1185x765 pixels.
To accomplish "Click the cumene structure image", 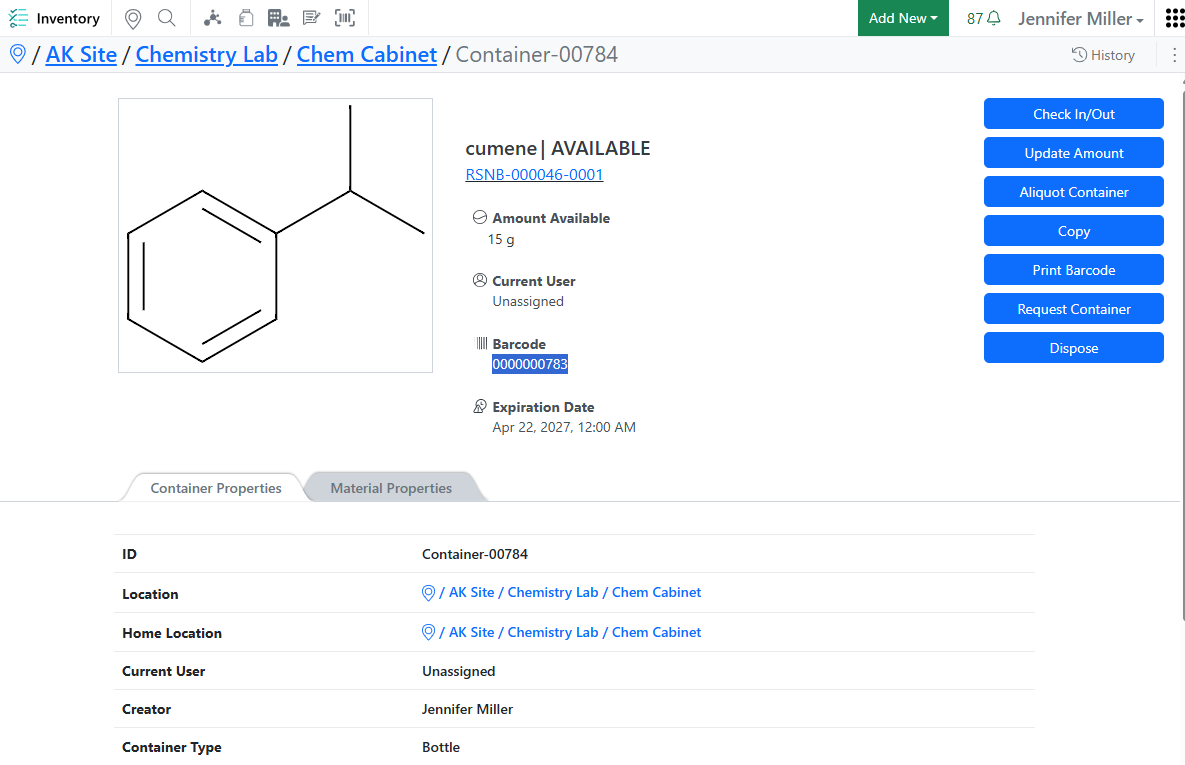I will click(x=275, y=235).
